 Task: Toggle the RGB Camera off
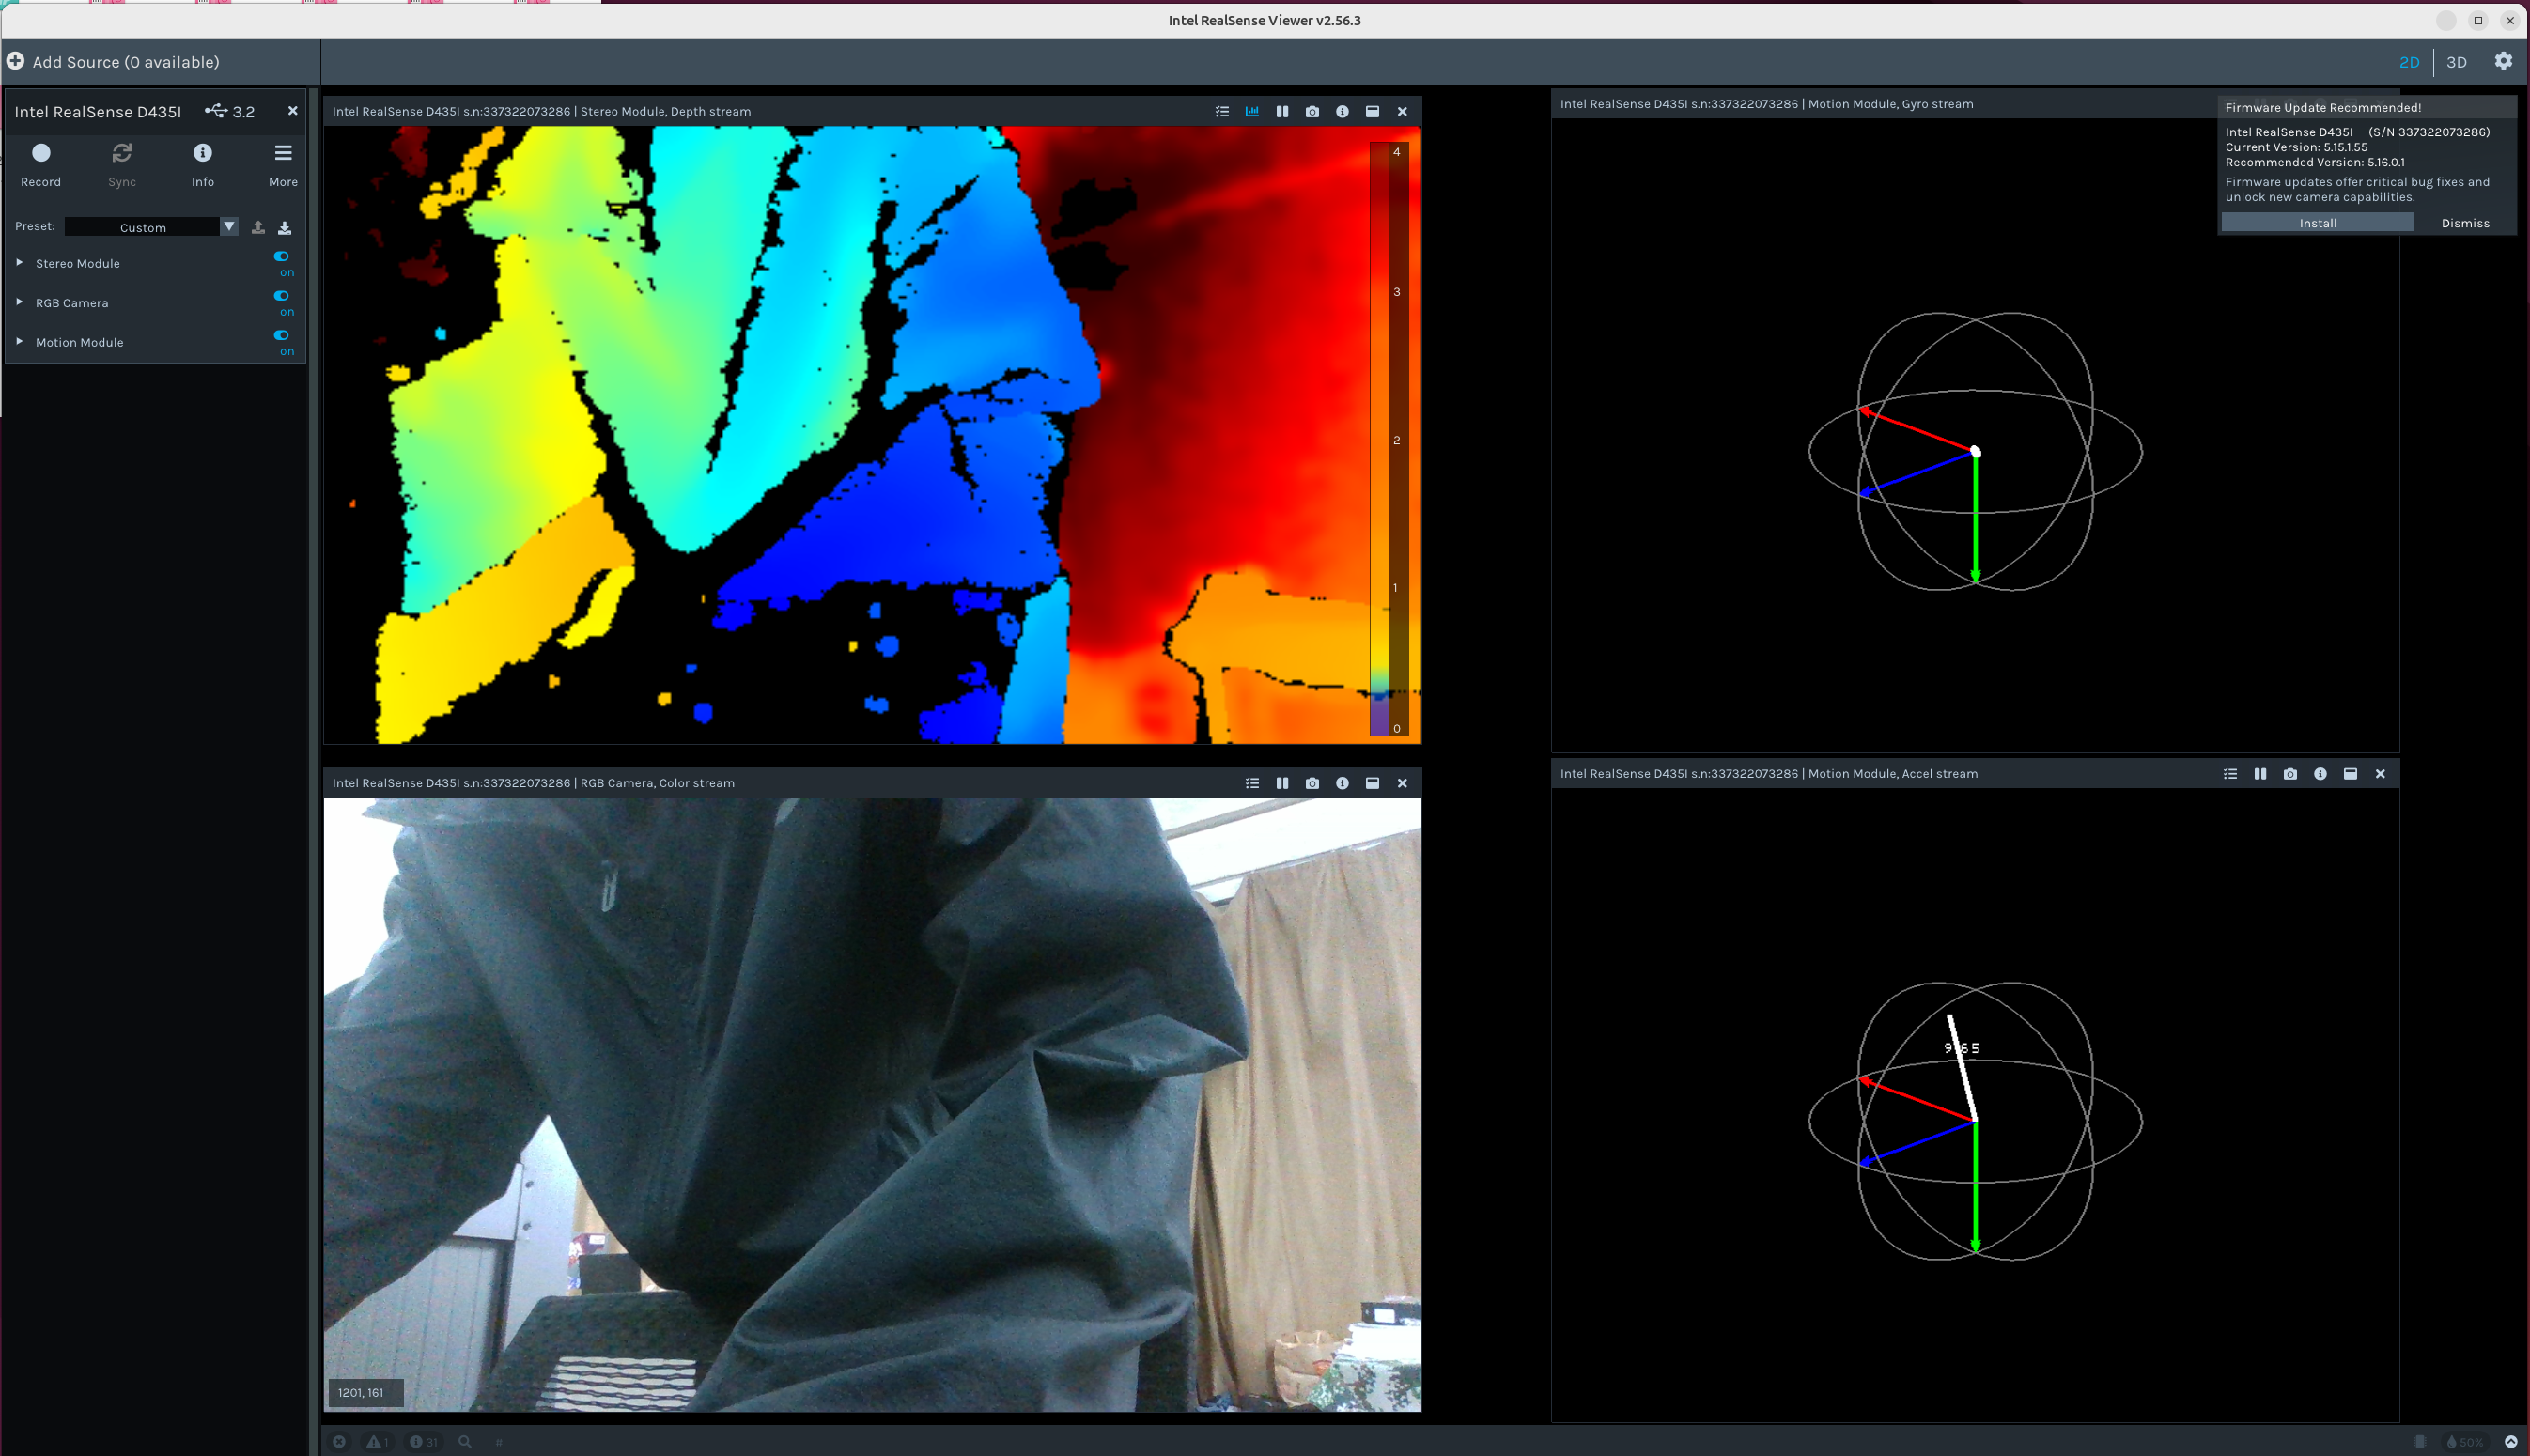coord(282,295)
